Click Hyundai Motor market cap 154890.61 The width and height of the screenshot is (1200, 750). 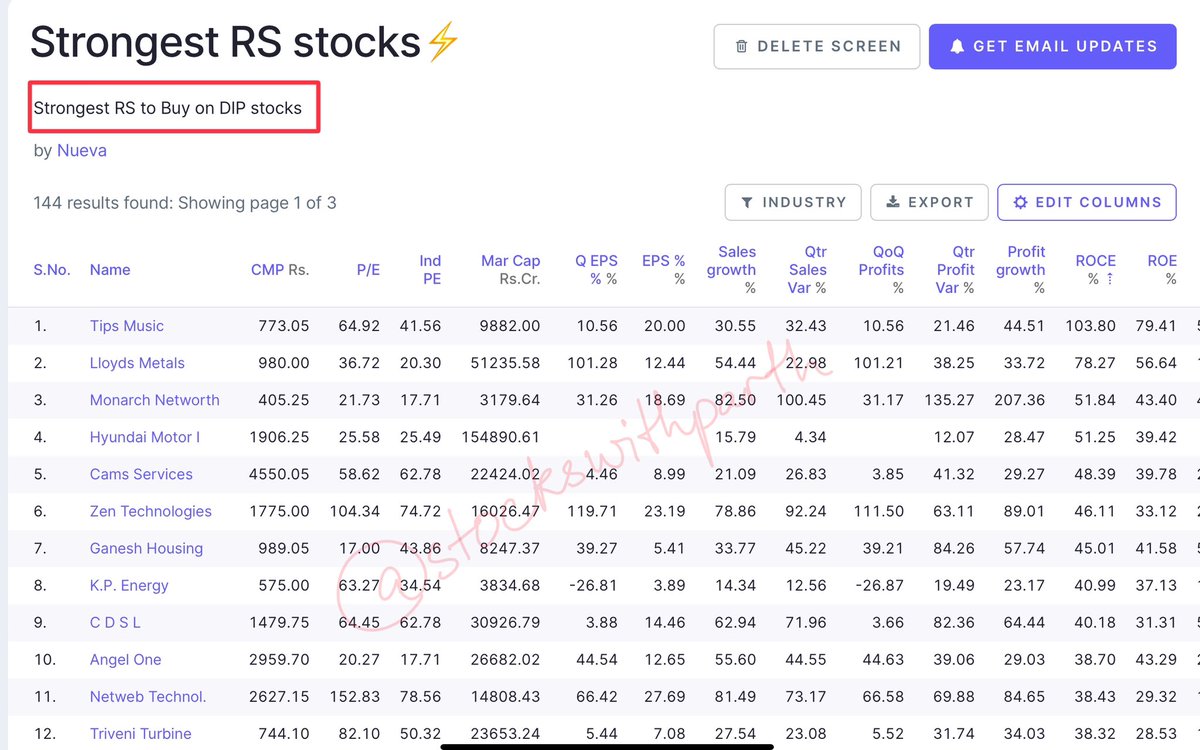coord(501,437)
